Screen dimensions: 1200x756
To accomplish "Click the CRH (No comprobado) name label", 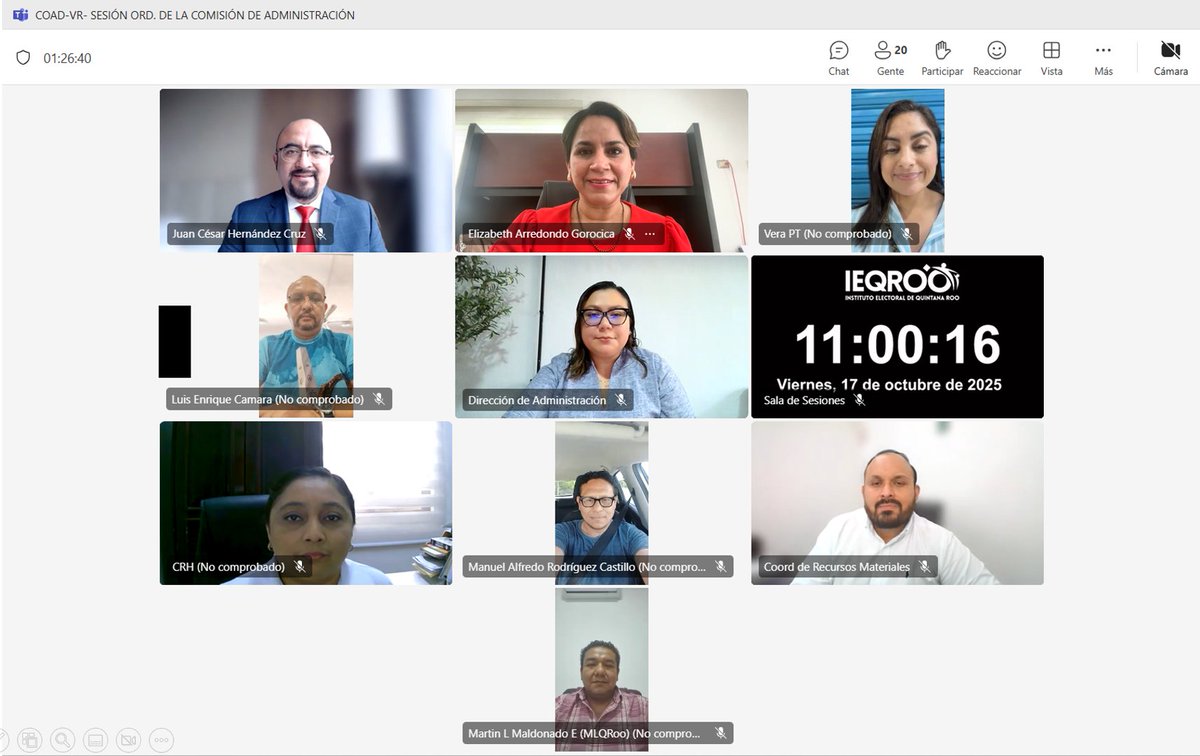I will pyautogui.click(x=228, y=567).
